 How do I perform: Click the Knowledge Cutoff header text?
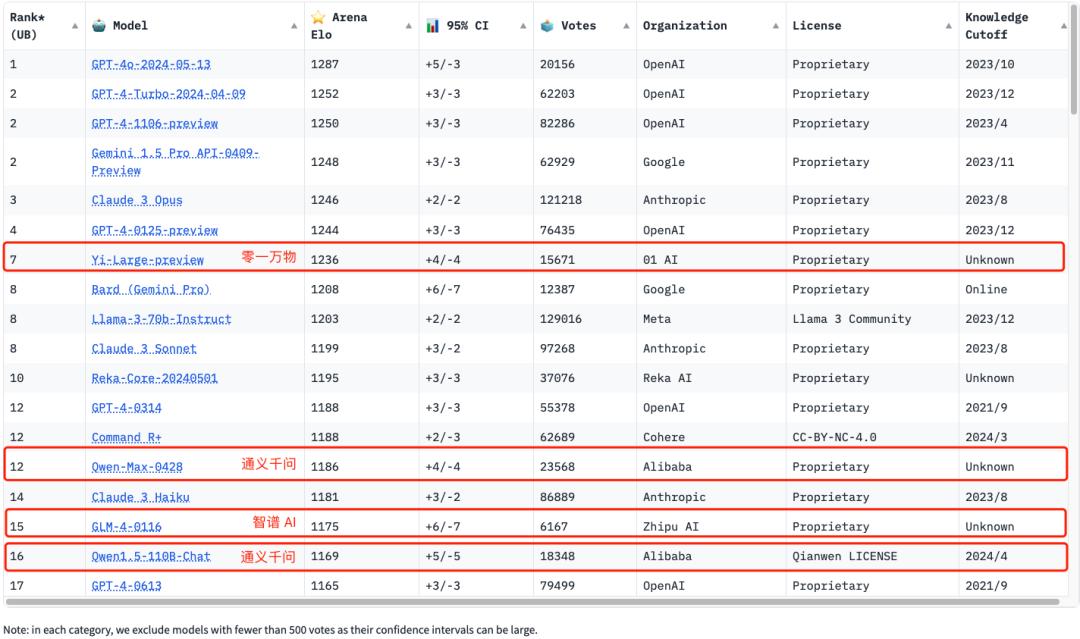(x=996, y=25)
